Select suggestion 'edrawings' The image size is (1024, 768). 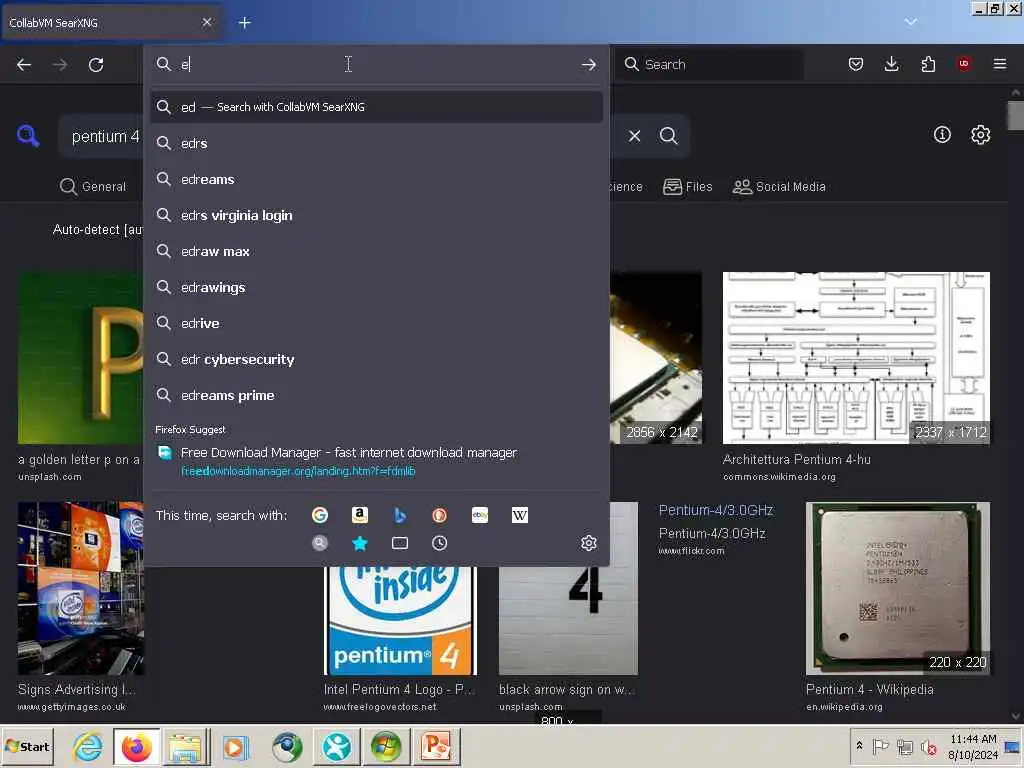[x=376, y=287]
